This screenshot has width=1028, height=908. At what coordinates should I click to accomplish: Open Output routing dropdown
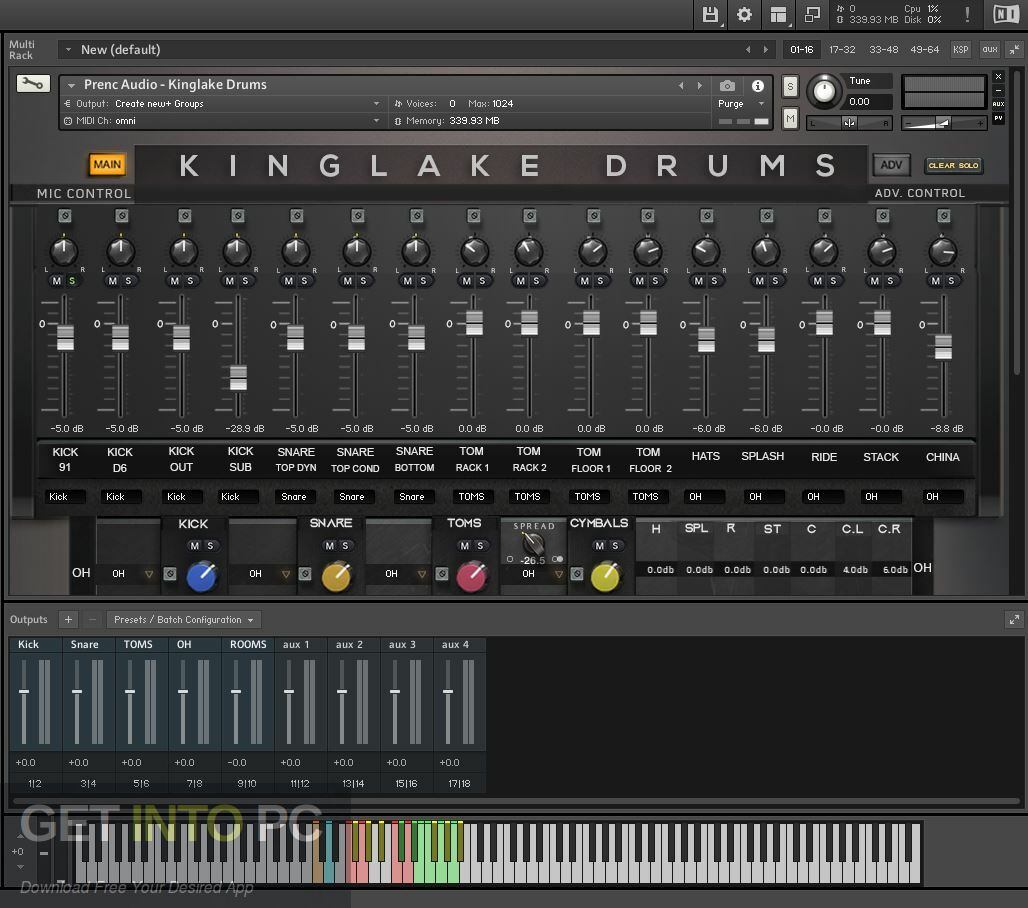[222, 104]
